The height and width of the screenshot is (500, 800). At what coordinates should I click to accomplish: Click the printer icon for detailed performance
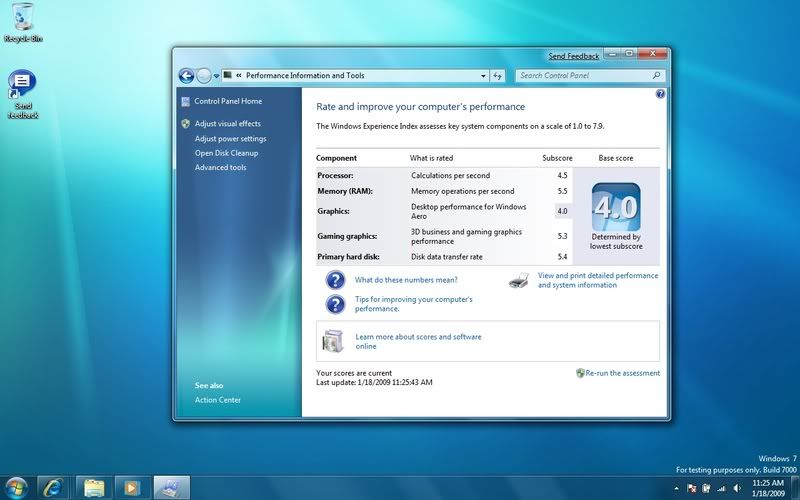518,281
